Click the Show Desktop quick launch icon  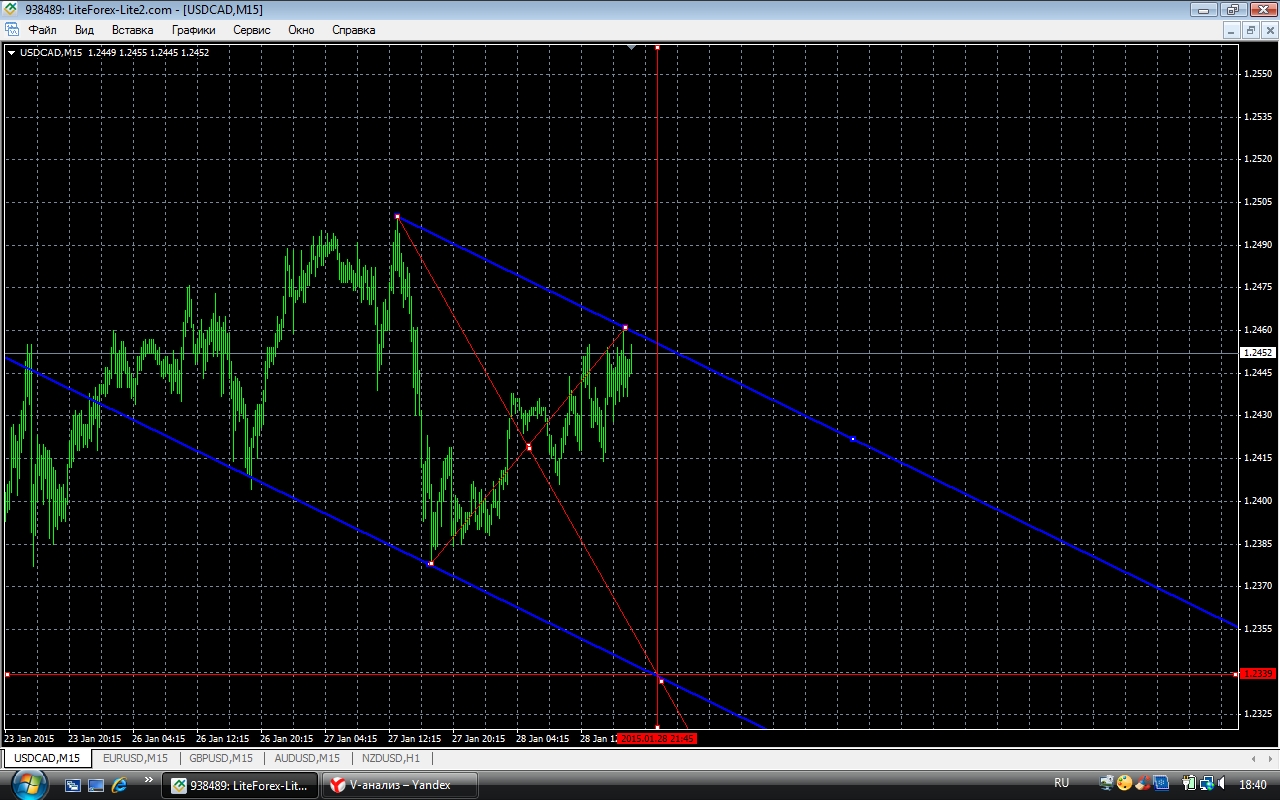click(x=73, y=785)
